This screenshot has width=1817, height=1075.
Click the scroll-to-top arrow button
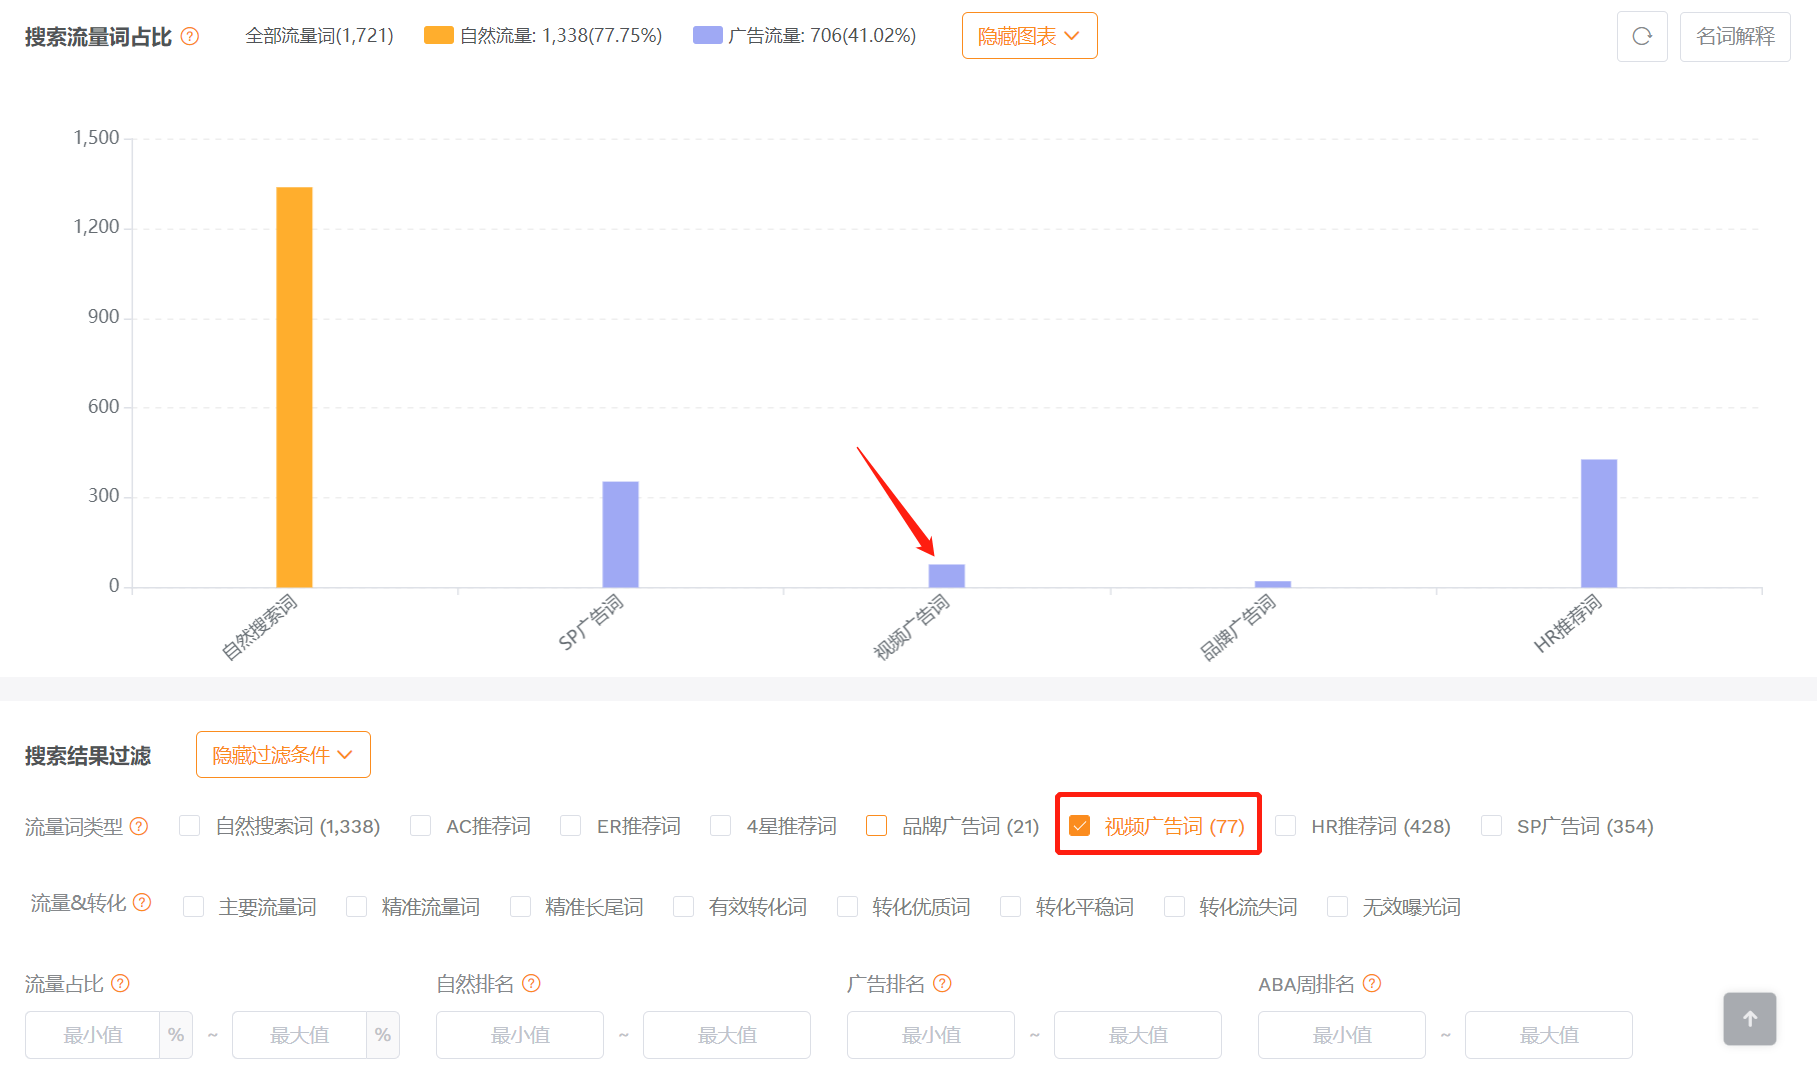pos(1749,1018)
